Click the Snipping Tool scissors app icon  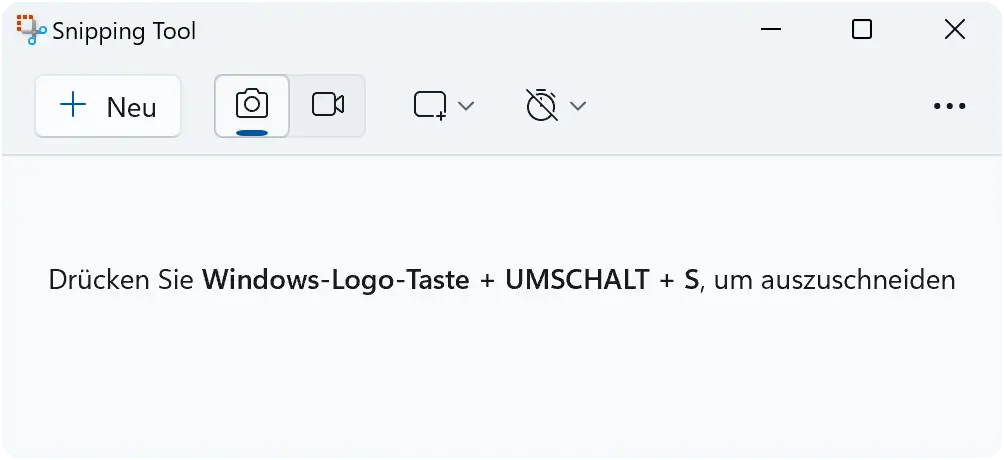pyautogui.click(x=31, y=30)
